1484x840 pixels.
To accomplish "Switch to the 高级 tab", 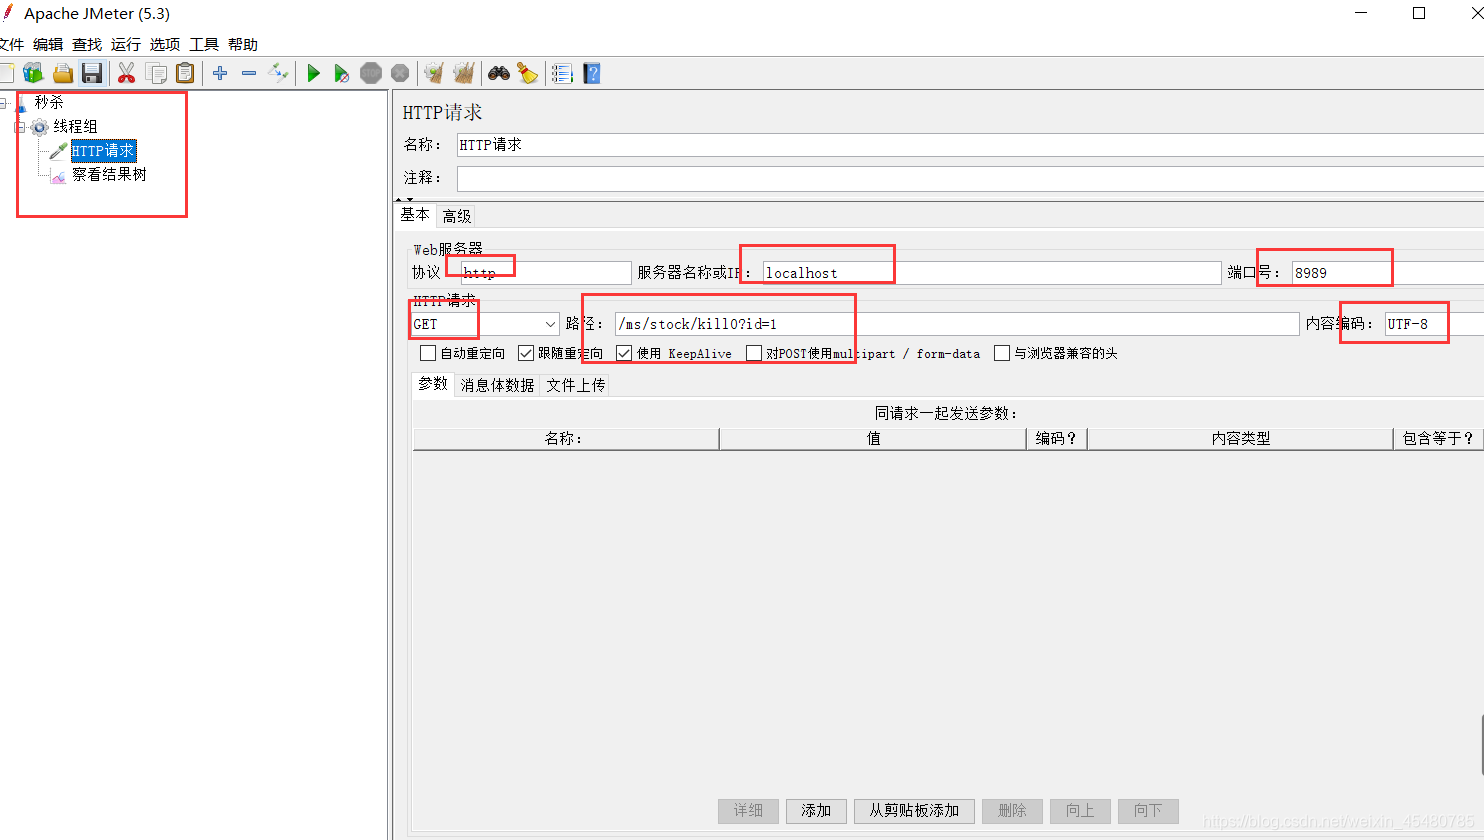I will coord(457,216).
